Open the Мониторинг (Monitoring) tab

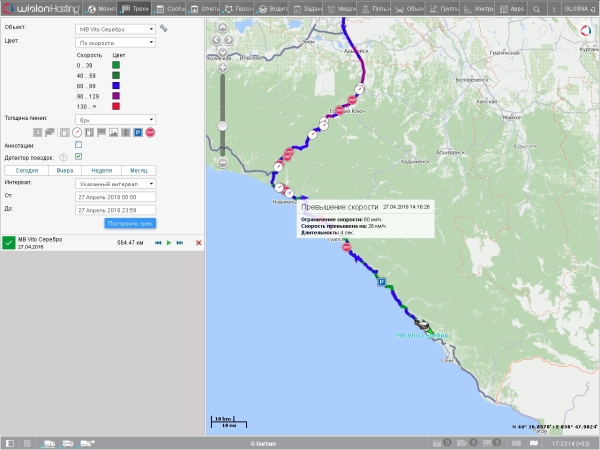coord(101,8)
